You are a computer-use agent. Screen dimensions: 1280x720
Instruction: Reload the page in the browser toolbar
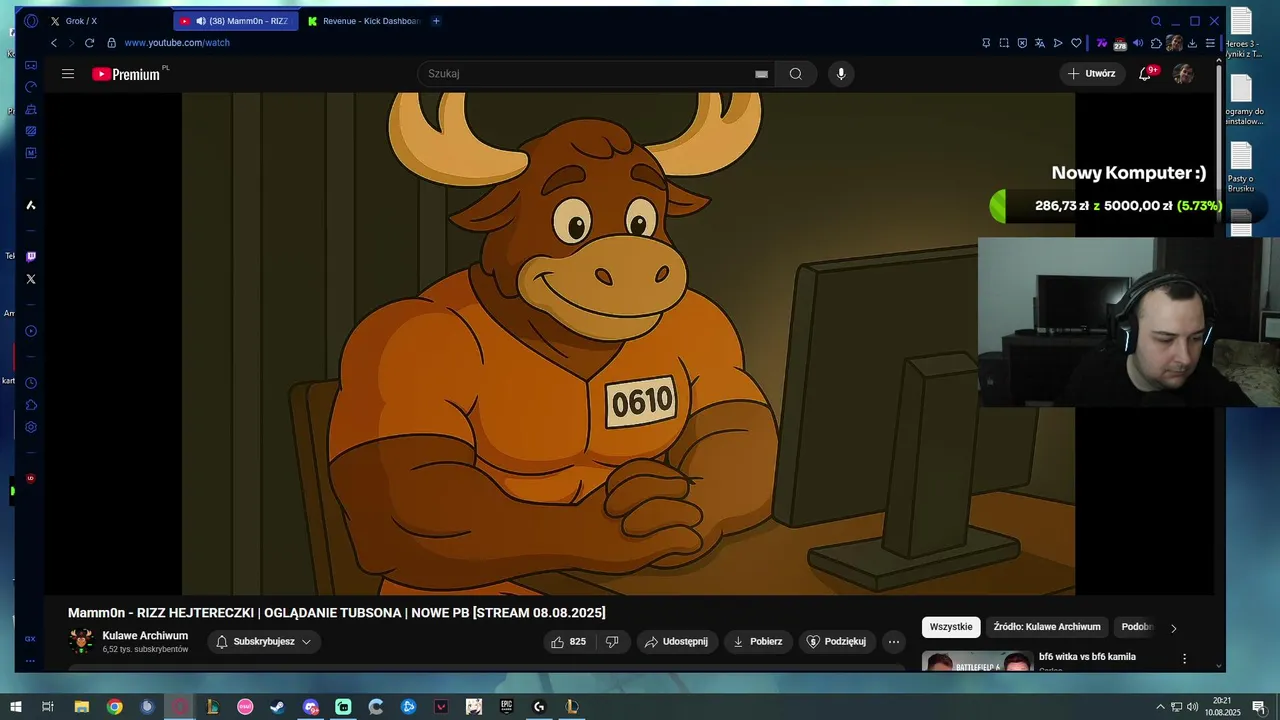tap(89, 43)
